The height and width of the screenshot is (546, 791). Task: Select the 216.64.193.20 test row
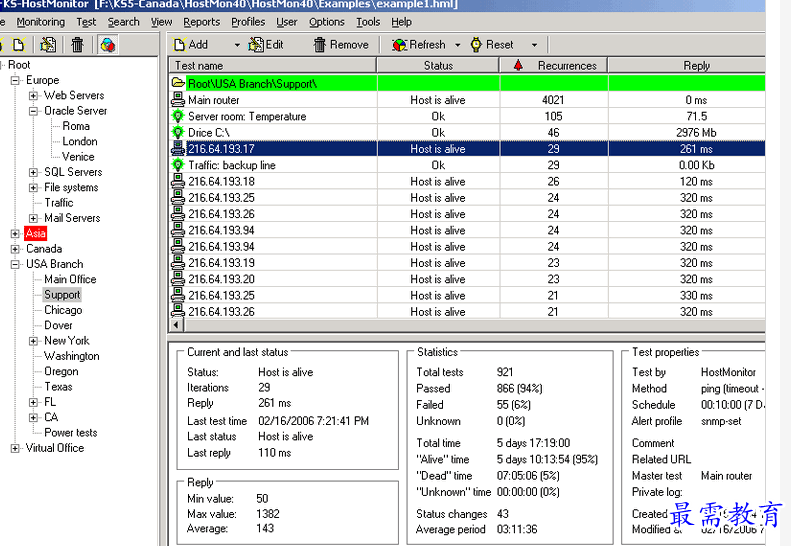click(x=468, y=279)
